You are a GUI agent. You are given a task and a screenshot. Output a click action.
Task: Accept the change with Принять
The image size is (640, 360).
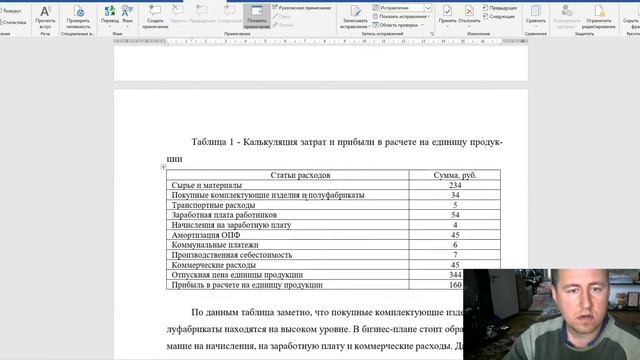click(x=447, y=14)
